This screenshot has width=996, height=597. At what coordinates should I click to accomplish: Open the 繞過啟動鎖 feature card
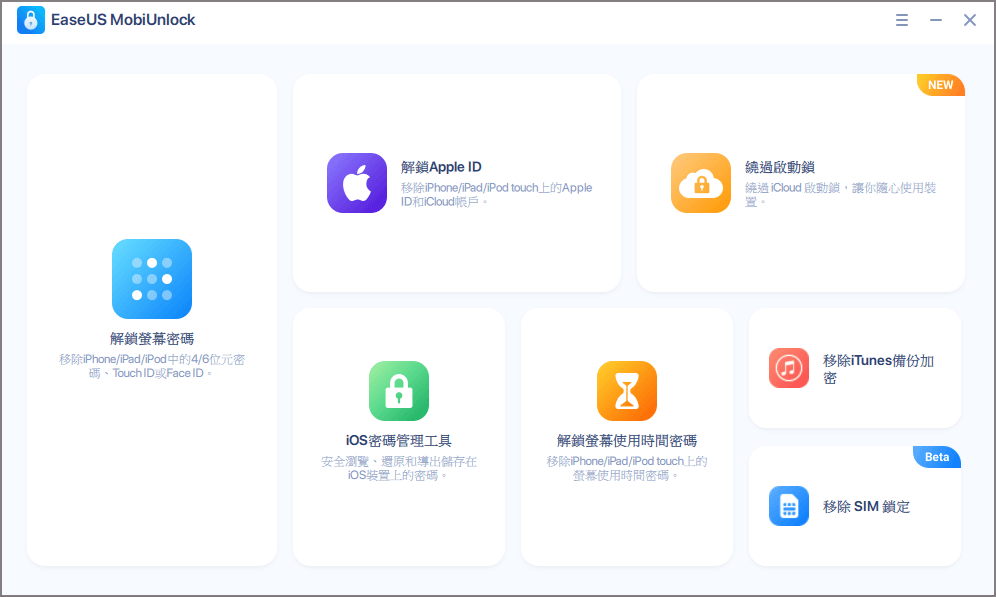[x=800, y=183]
